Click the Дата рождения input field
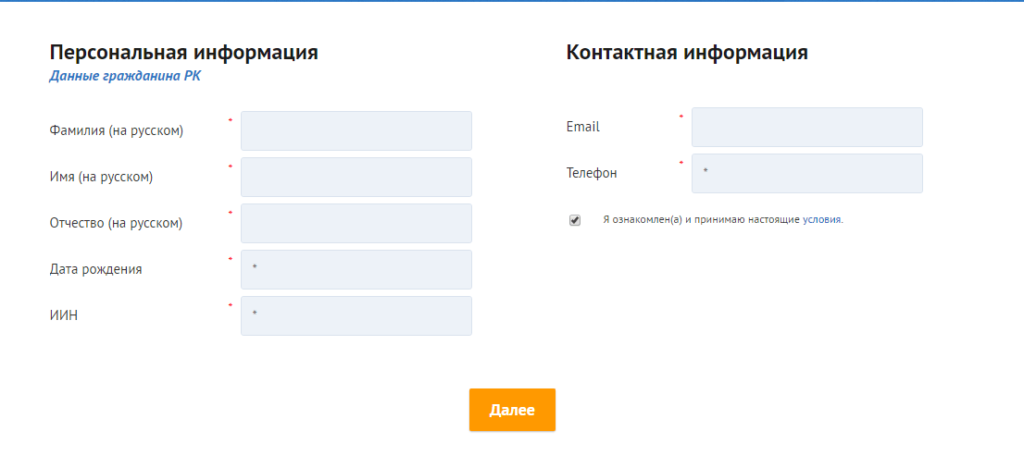The height and width of the screenshot is (456, 1024). pyautogui.click(x=356, y=270)
